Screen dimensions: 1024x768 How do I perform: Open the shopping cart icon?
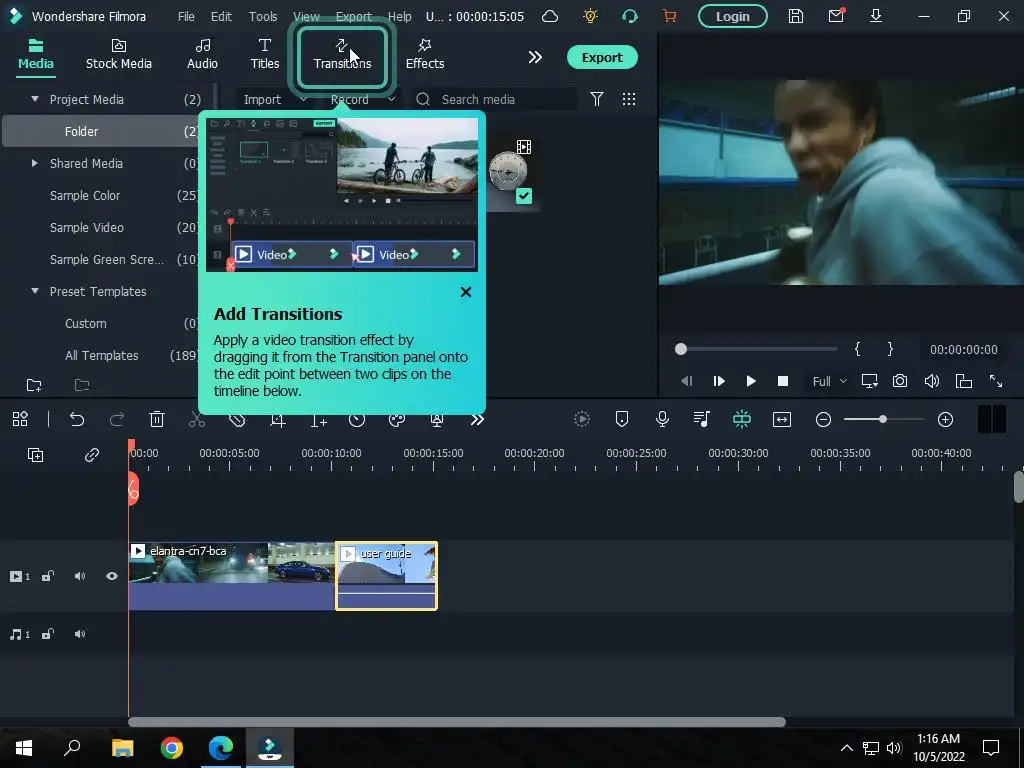[669, 16]
